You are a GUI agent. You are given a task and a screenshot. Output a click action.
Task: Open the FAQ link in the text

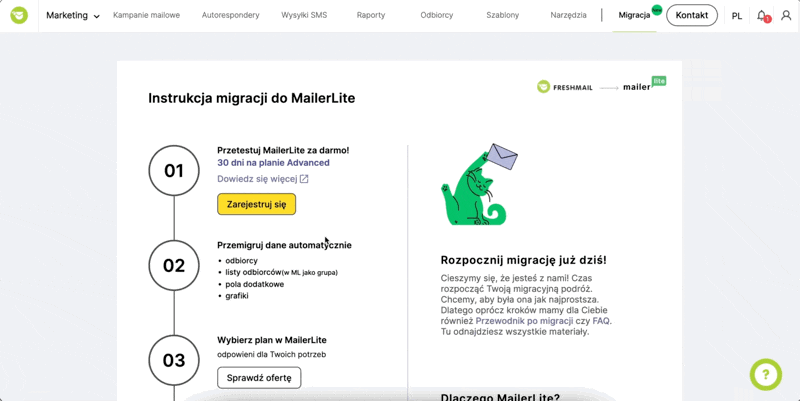click(601, 321)
